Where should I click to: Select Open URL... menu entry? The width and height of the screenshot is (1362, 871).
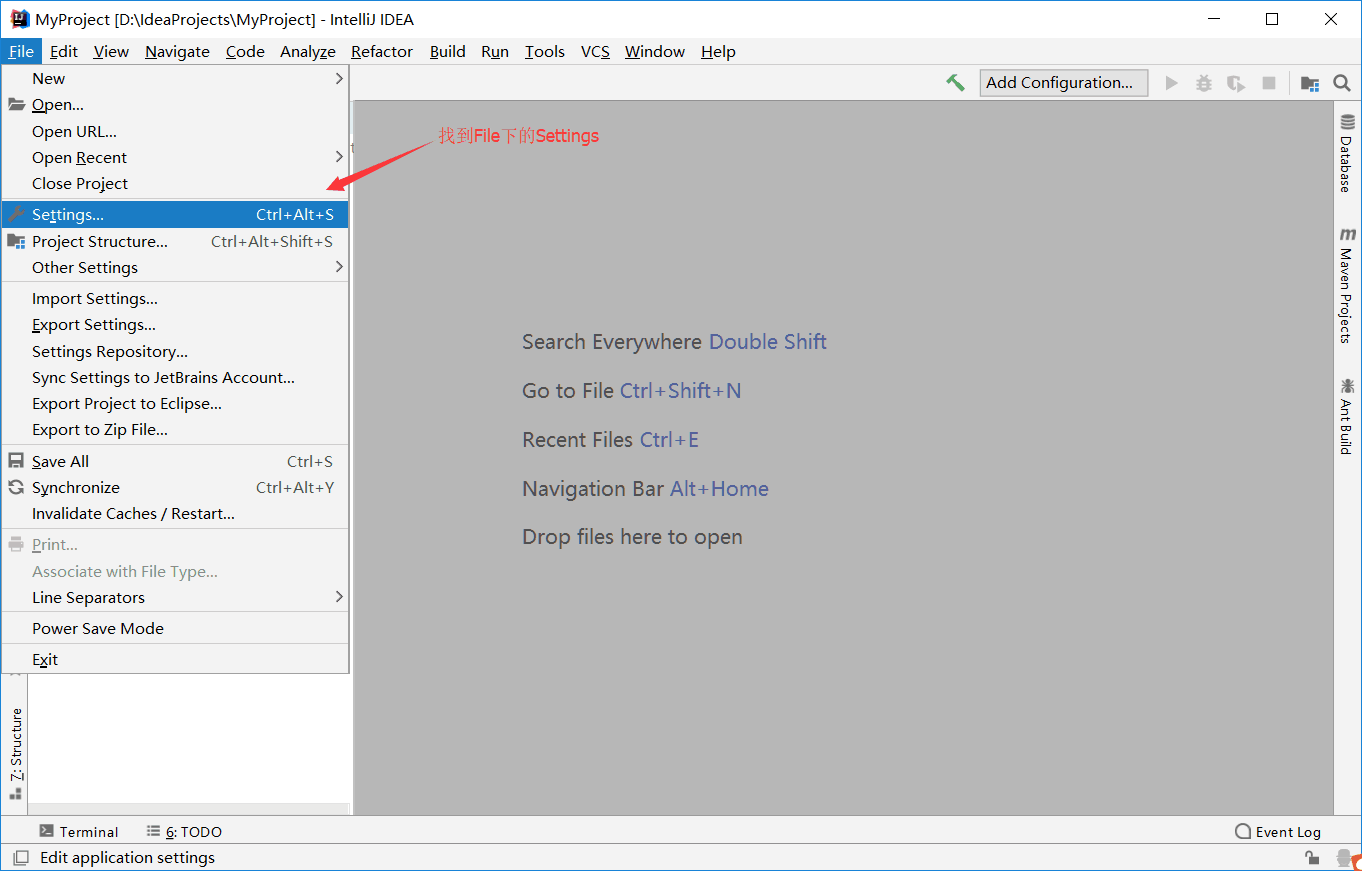click(175, 132)
